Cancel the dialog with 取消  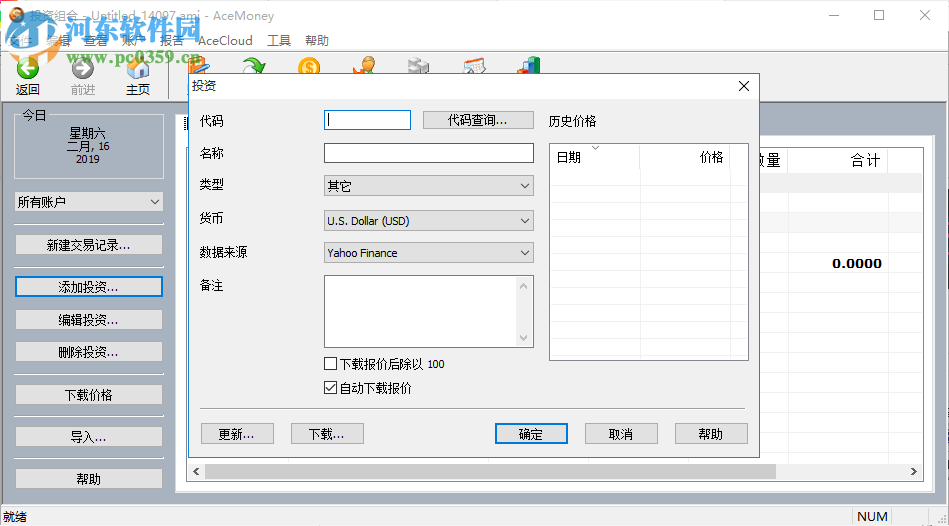[x=621, y=434]
